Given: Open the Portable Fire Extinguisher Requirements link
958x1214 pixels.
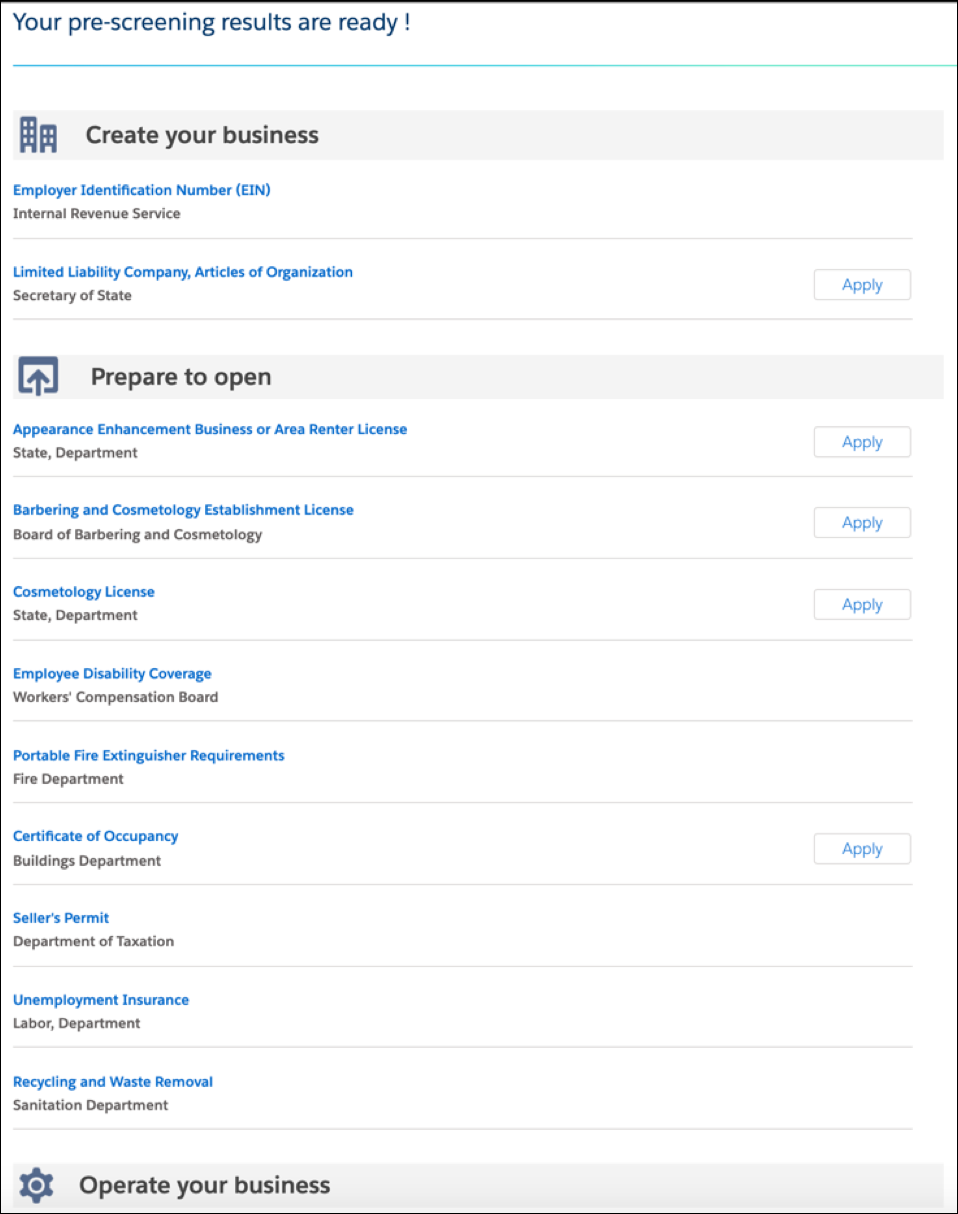Looking at the screenshot, I should tap(148, 755).
